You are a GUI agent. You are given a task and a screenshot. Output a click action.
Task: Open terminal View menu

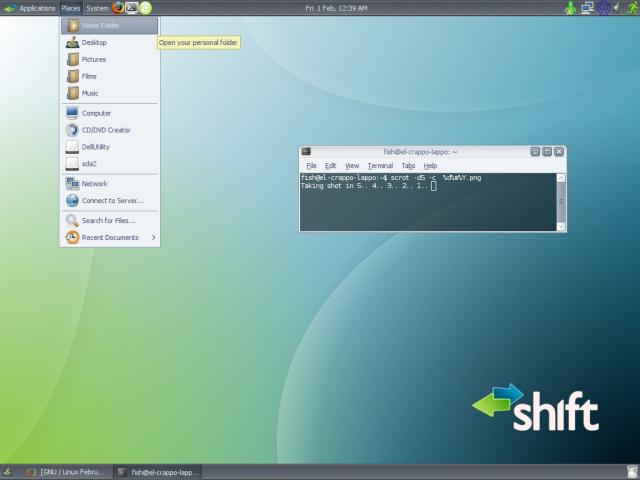(x=352, y=165)
